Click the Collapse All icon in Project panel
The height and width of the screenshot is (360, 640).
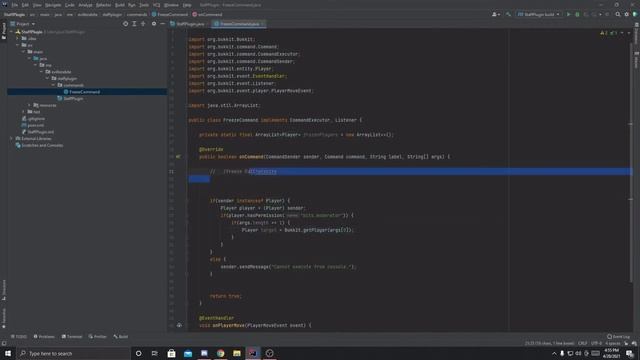pyautogui.click(x=143, y=24)
